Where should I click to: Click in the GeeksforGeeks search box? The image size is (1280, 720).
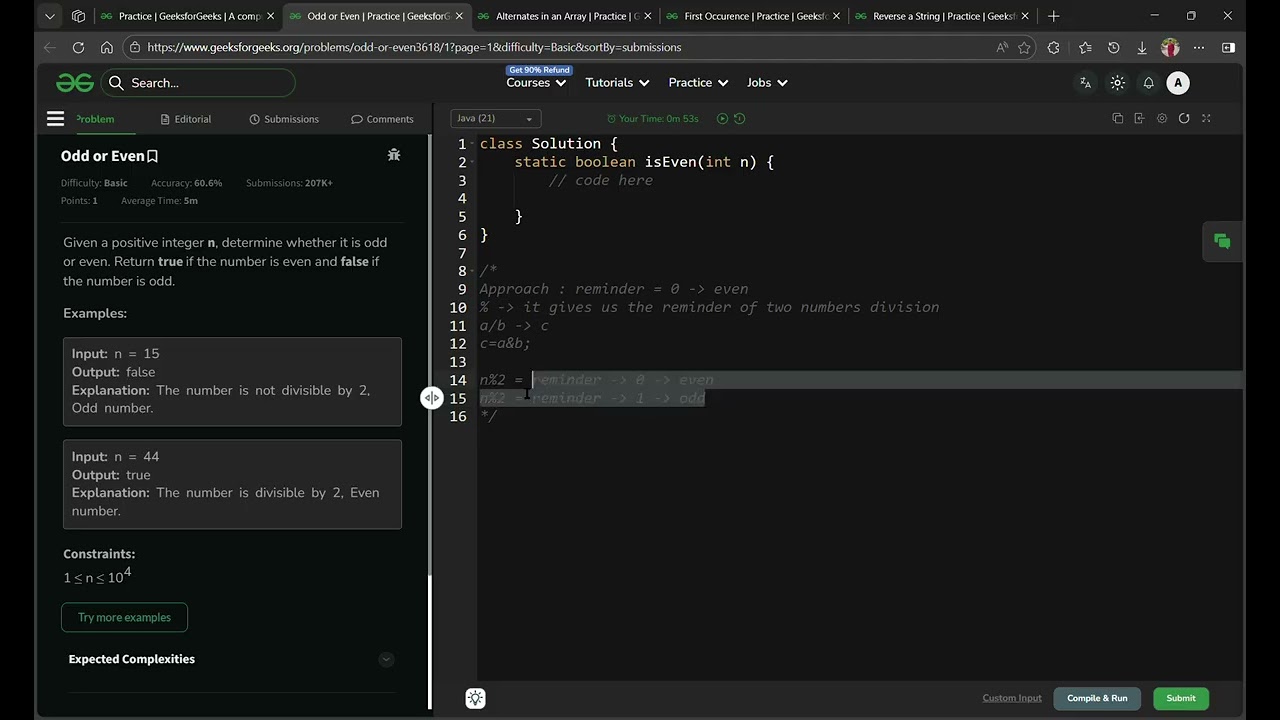pyautogui.click(x=199, y=83)
